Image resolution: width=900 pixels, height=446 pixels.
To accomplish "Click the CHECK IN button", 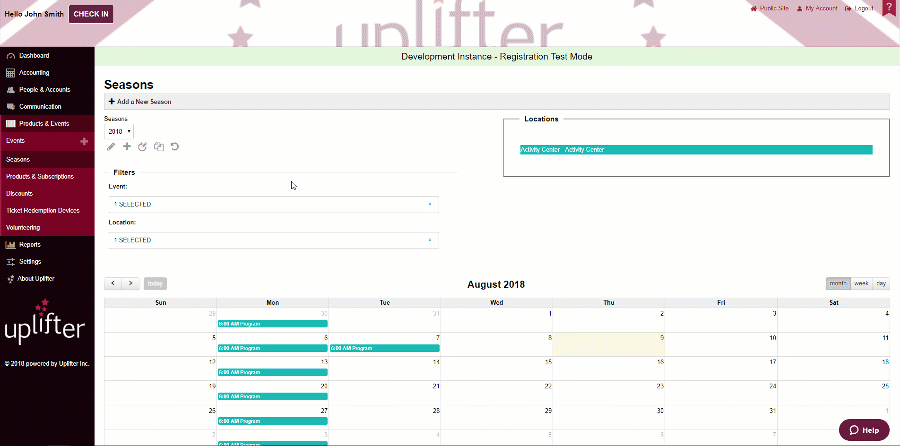I will tap(92, 14).
